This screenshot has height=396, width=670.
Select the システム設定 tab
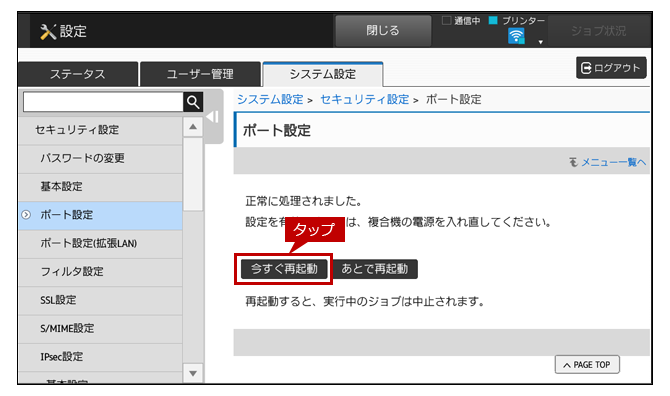(x=323, y=74)
